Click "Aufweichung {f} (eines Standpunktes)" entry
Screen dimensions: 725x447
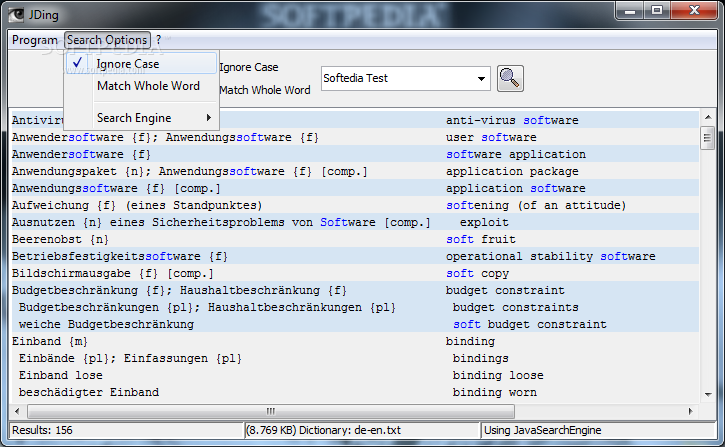(x=137, y=205)
